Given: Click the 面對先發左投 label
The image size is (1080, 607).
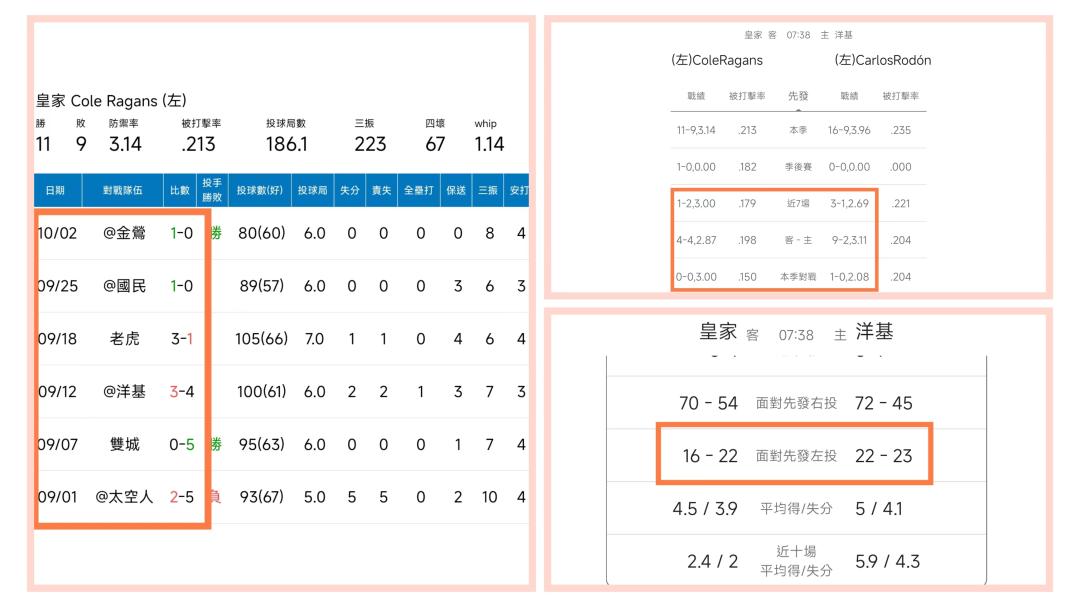Looking at the screenshot, I should pyautogui.click(x=796, y=456).
